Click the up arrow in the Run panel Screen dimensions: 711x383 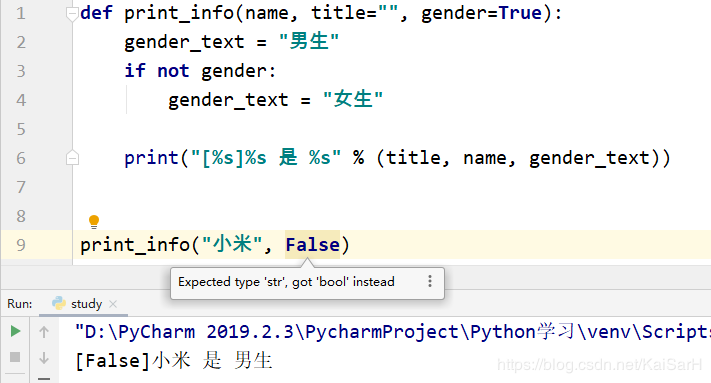pyautogui.click(x=44, y=332)
